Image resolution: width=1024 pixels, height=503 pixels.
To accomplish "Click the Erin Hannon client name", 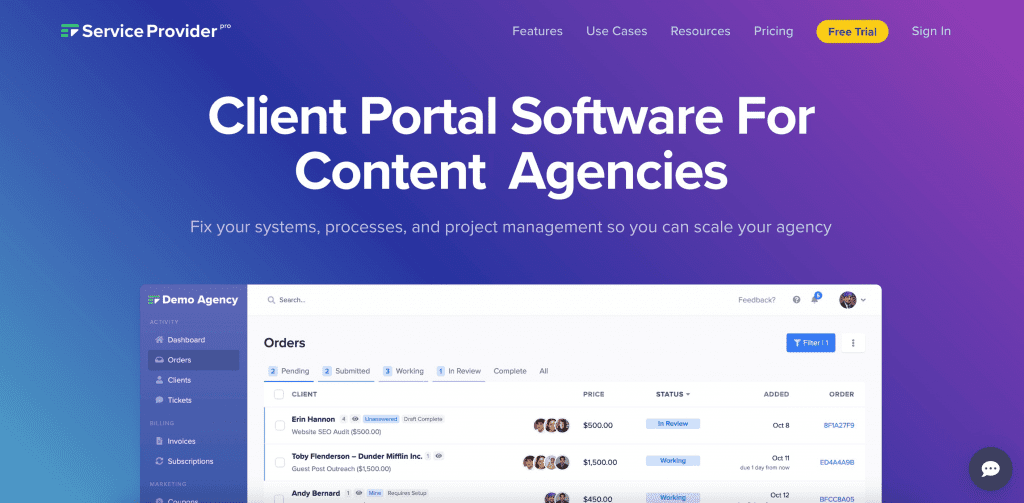I will click(x=313, y=419).
